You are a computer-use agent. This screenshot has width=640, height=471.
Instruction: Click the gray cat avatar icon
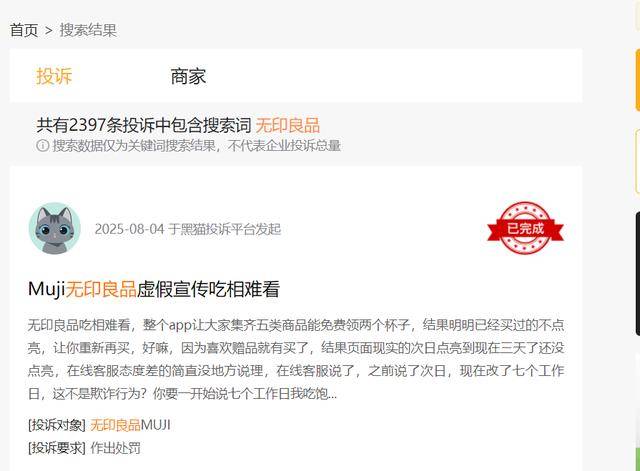tap(55, 228)
